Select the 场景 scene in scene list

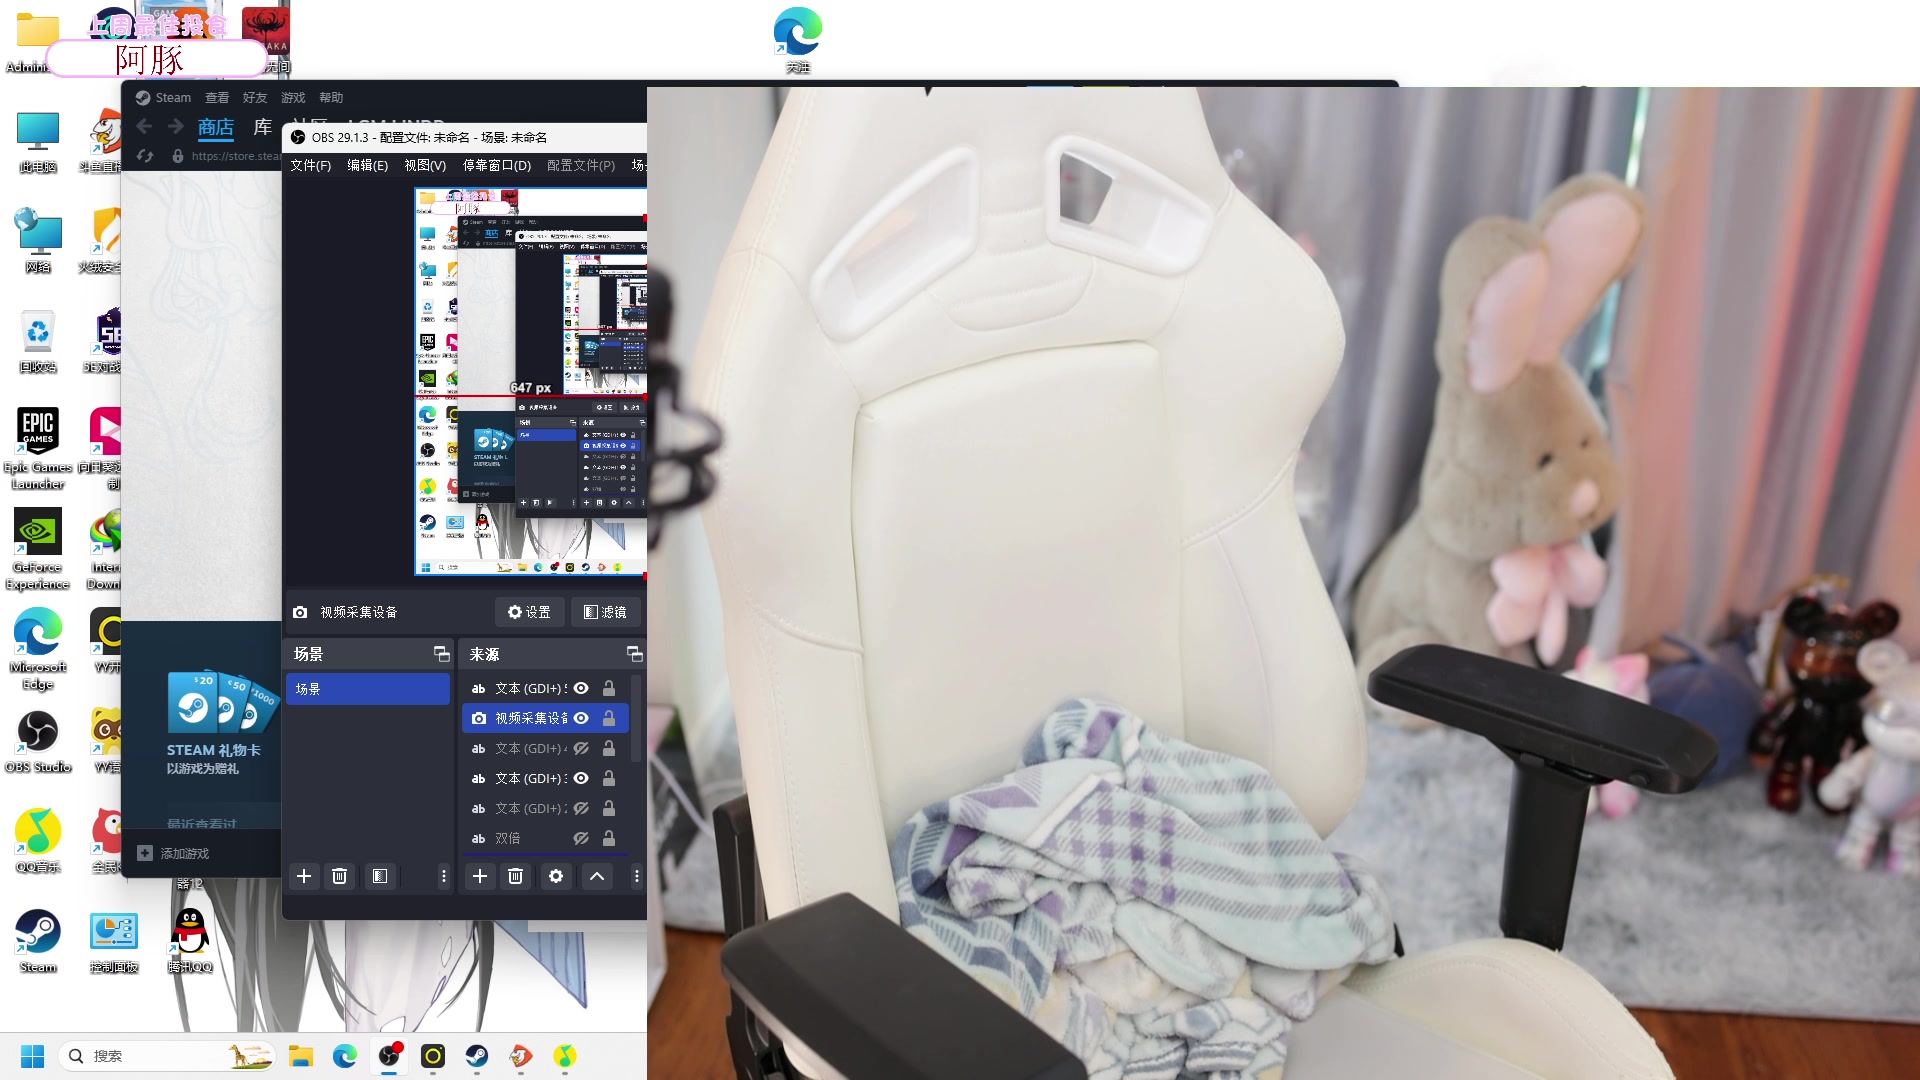point(368,689)
